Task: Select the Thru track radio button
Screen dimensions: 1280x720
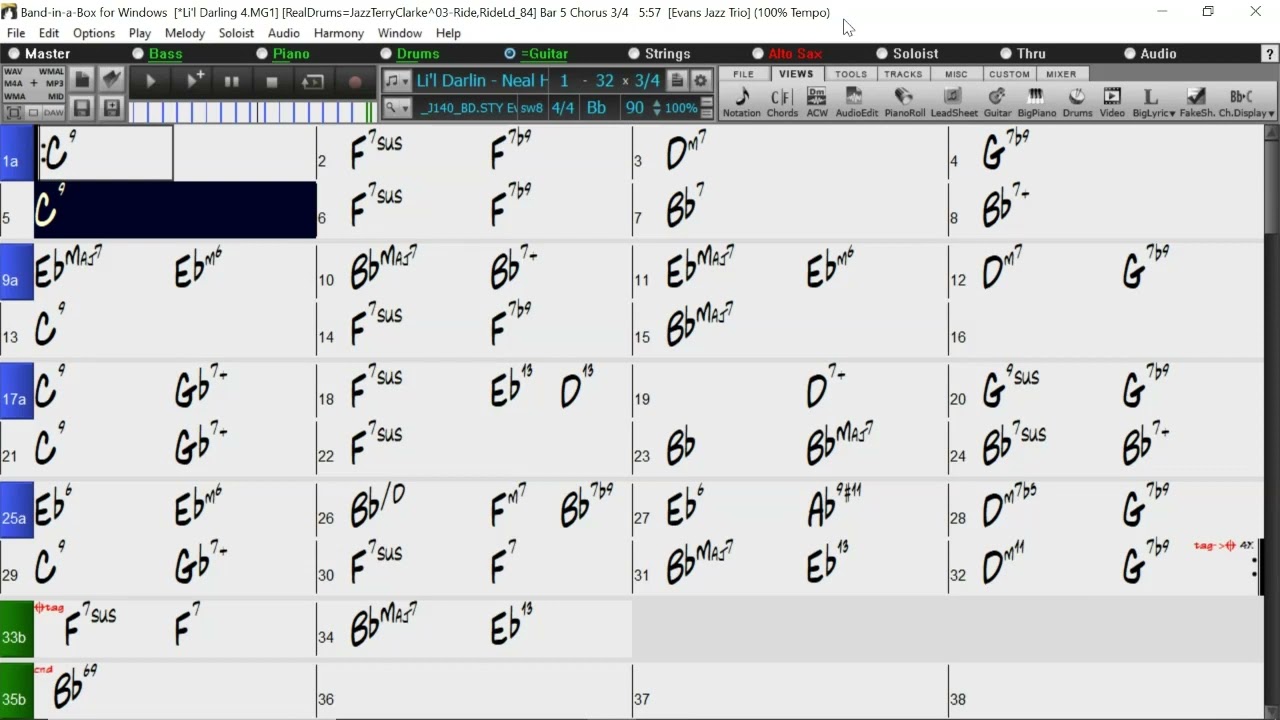Action: [1006, 54]
